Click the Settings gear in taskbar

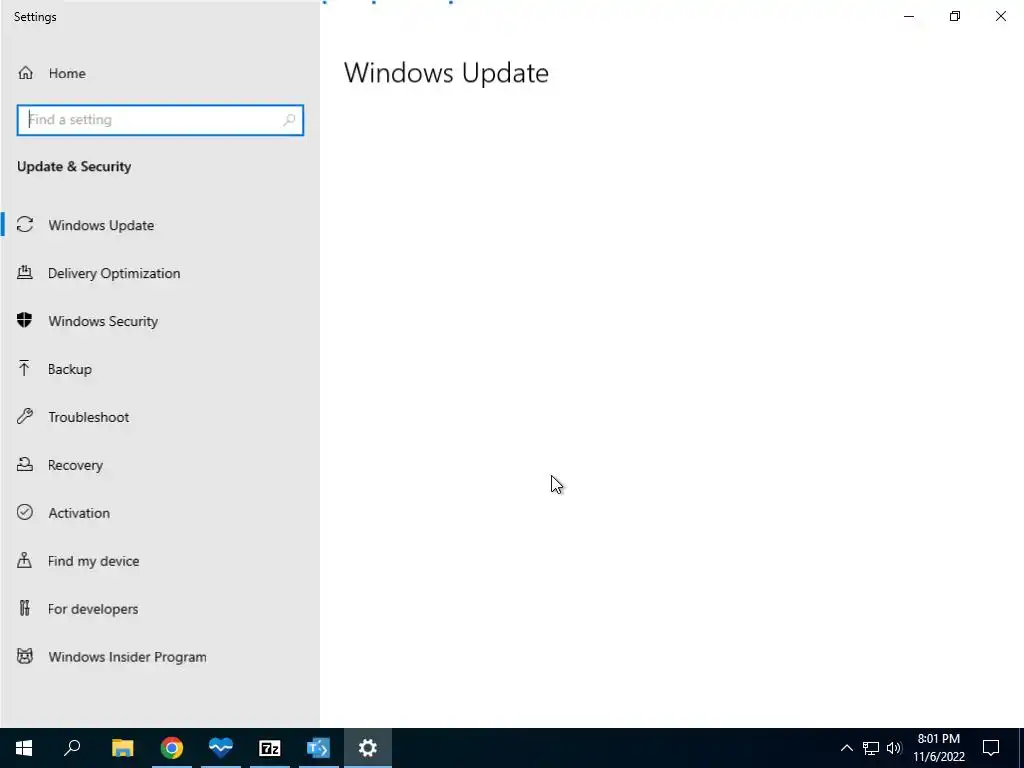tap(368, 748)
